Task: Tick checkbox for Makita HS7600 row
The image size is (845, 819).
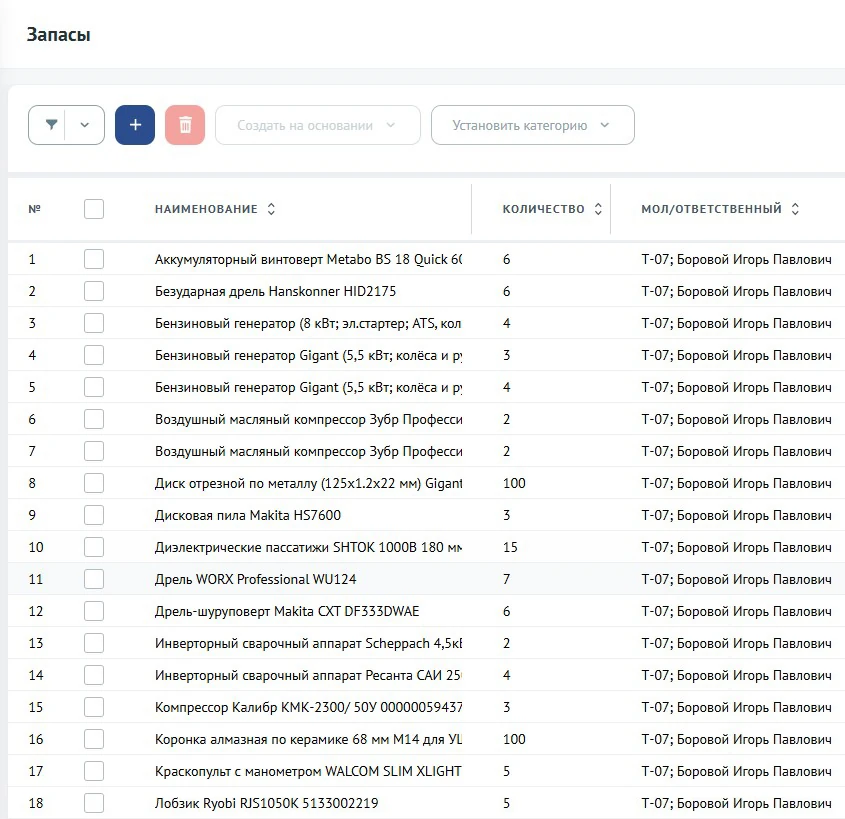Action: point(94,515)
